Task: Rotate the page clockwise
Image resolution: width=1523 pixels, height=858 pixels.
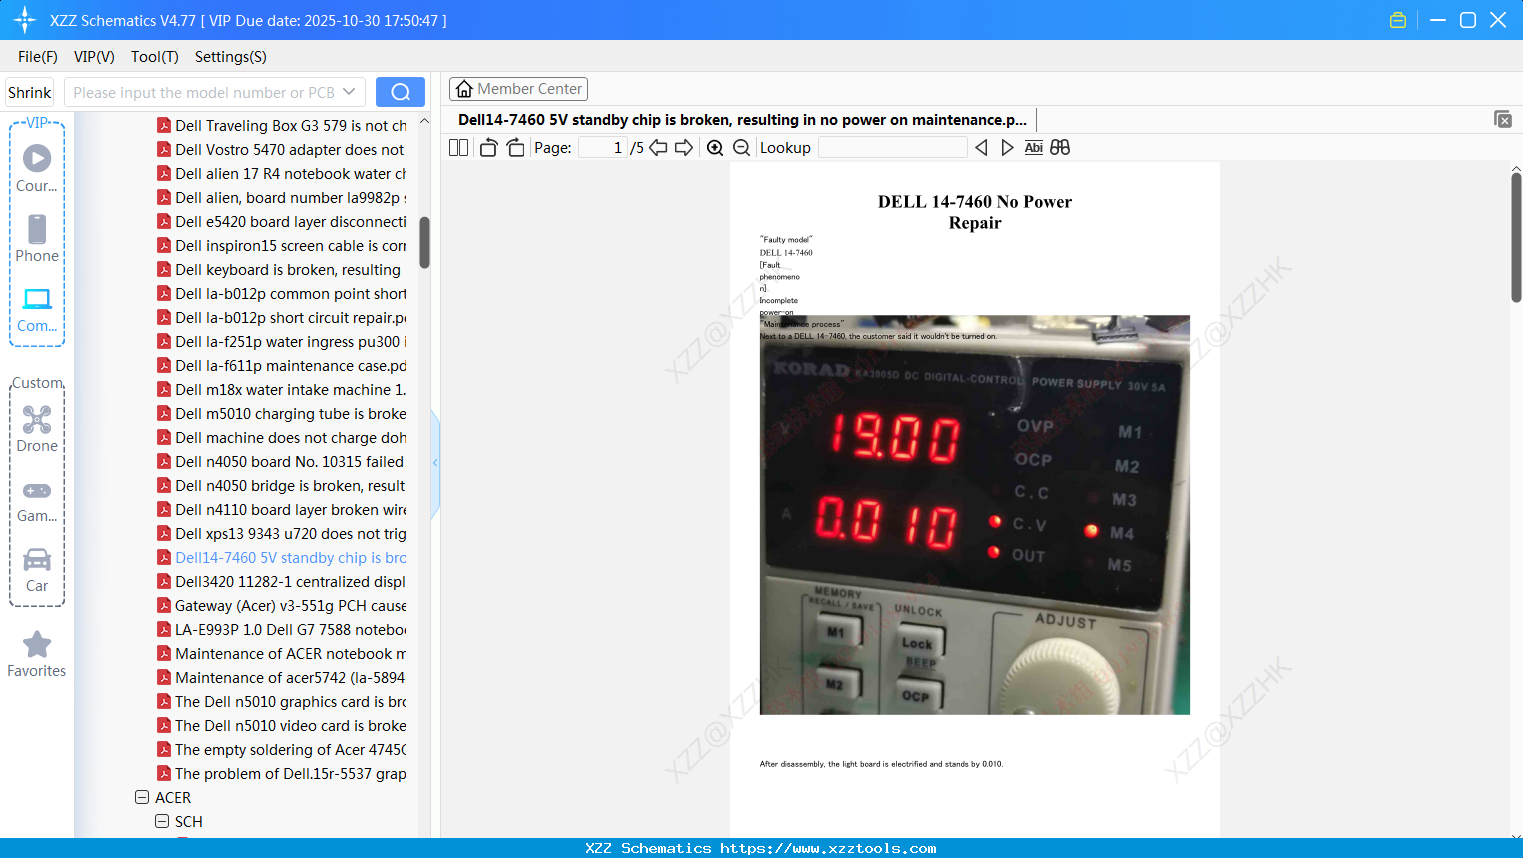Action: pos(515,147)
